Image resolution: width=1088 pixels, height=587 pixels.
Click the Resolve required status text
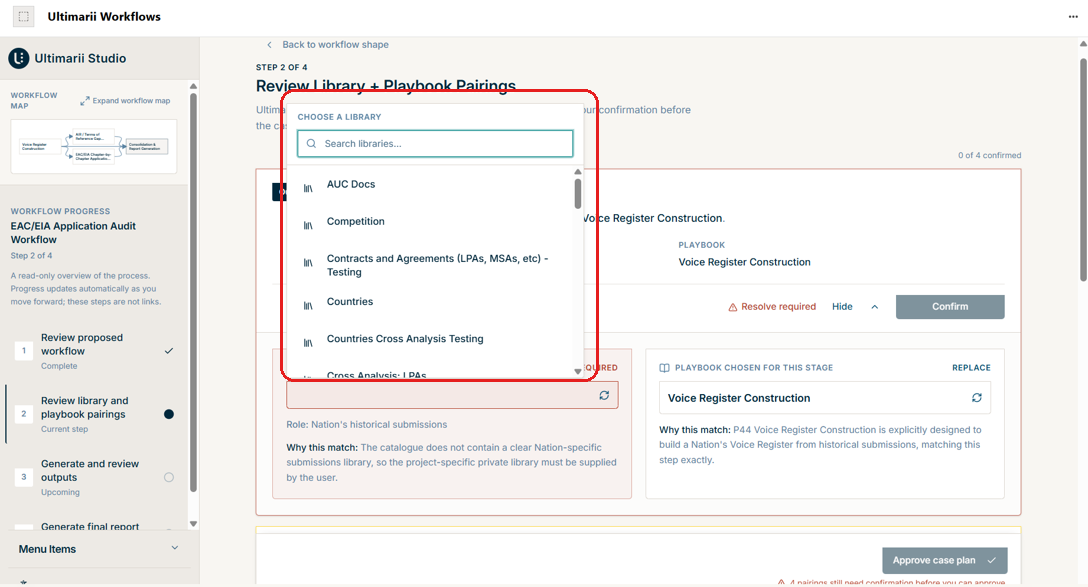(779, 307)
